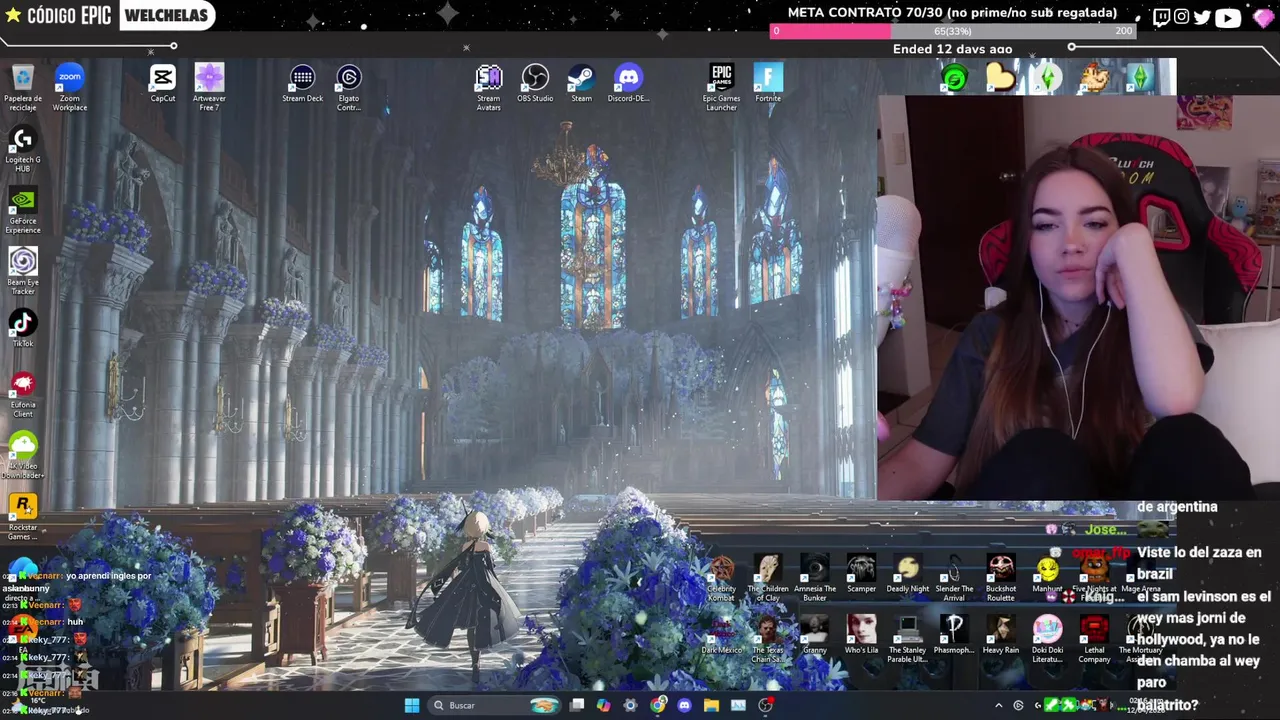The height and width of the screenshot is (720, 1280).
Task: Select the Celebrity Kombat game shortcut
Action: pos(721,578)
